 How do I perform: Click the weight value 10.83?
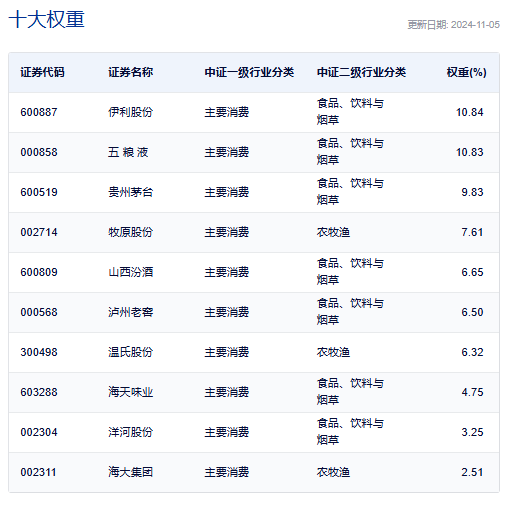coord(469,152)
